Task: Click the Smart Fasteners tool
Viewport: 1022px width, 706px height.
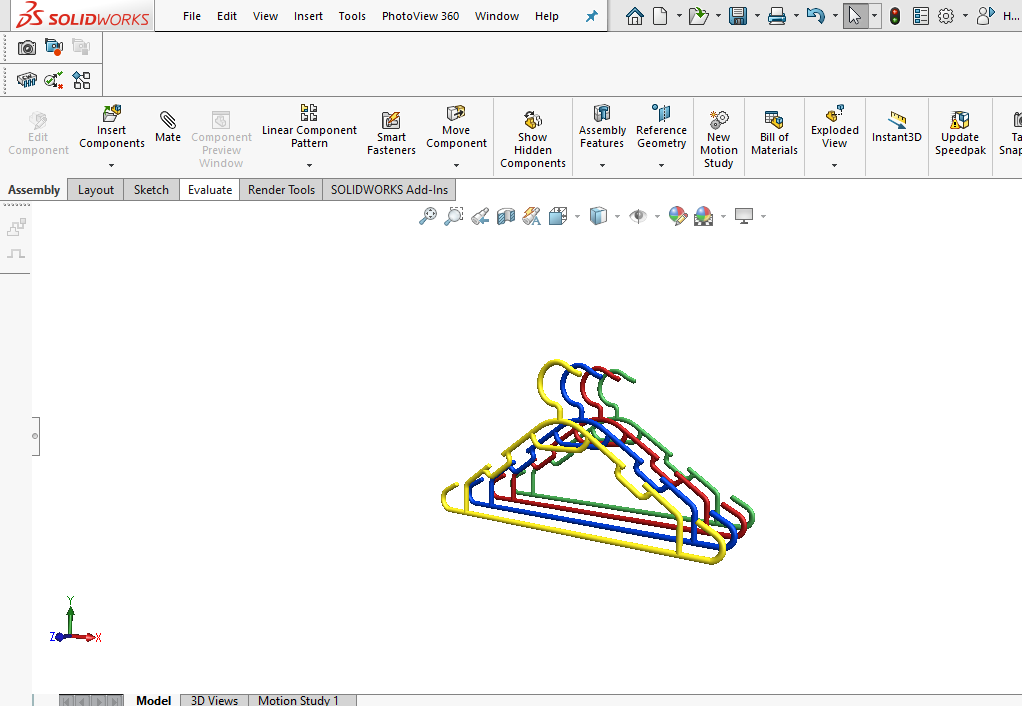Action: point(391,132)
